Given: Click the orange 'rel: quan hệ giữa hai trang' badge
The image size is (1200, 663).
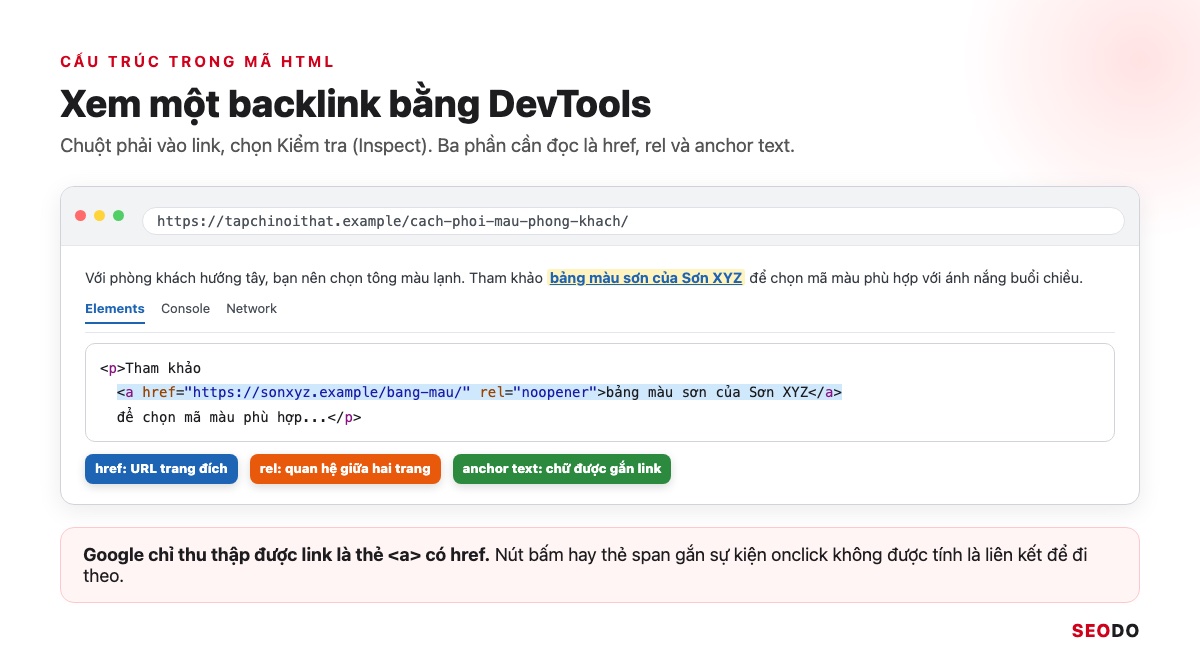Looking at the screenshot, I should (345, 469).
